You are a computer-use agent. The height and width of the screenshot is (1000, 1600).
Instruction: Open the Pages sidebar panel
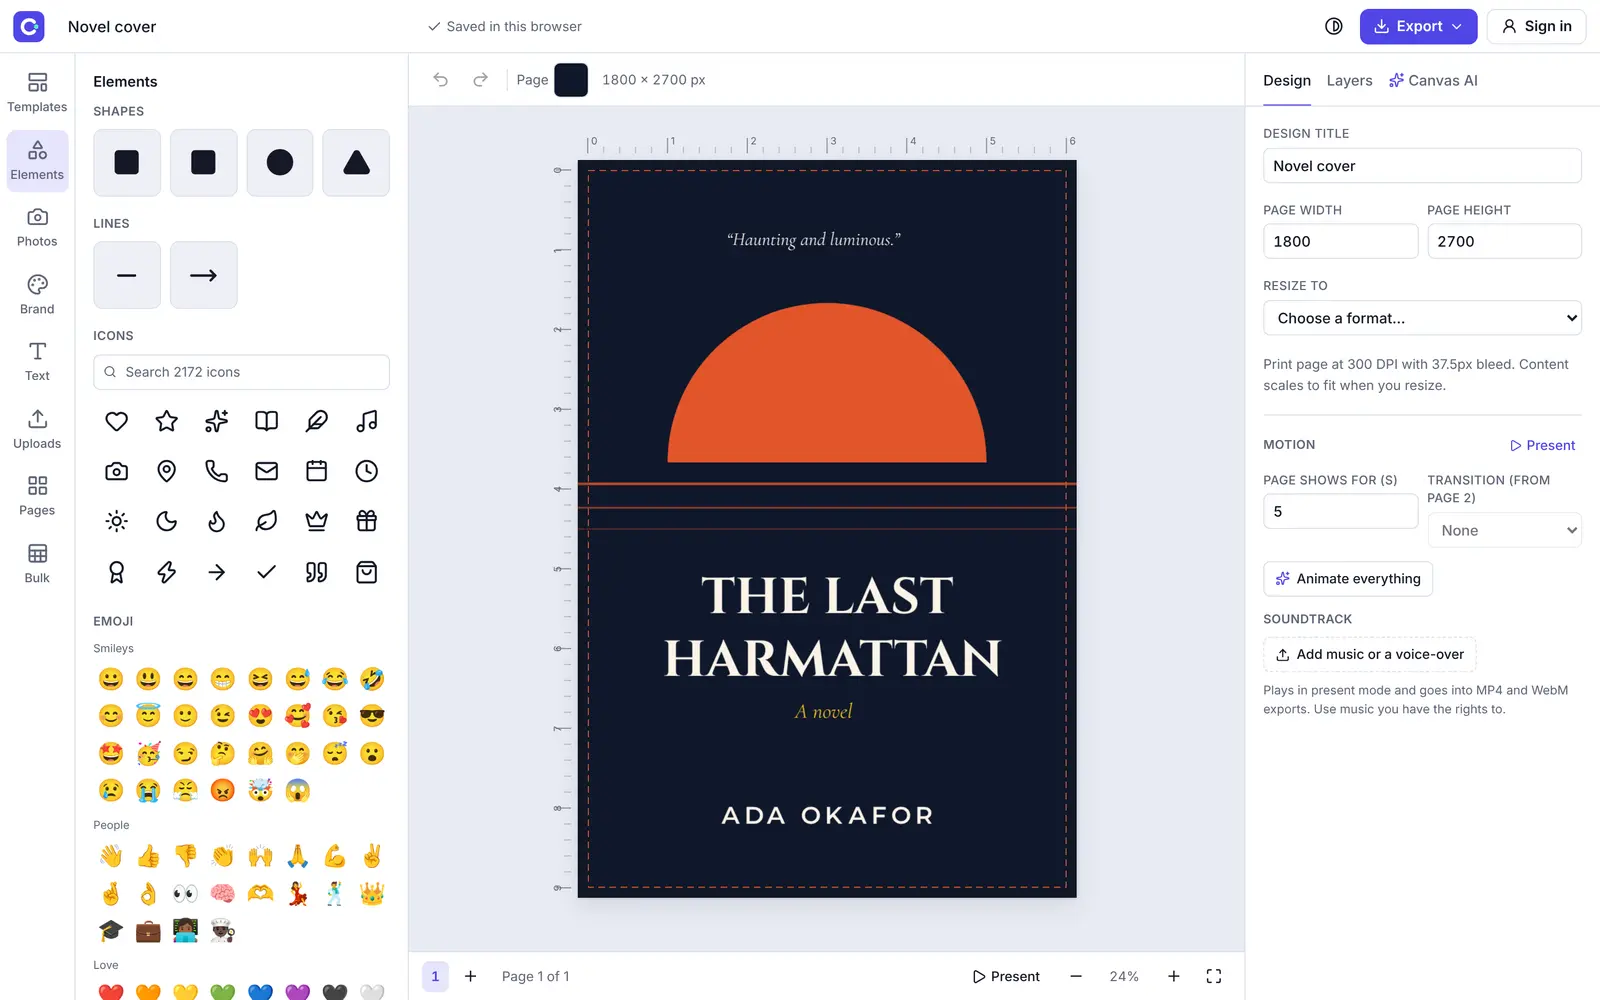(37, 496)
